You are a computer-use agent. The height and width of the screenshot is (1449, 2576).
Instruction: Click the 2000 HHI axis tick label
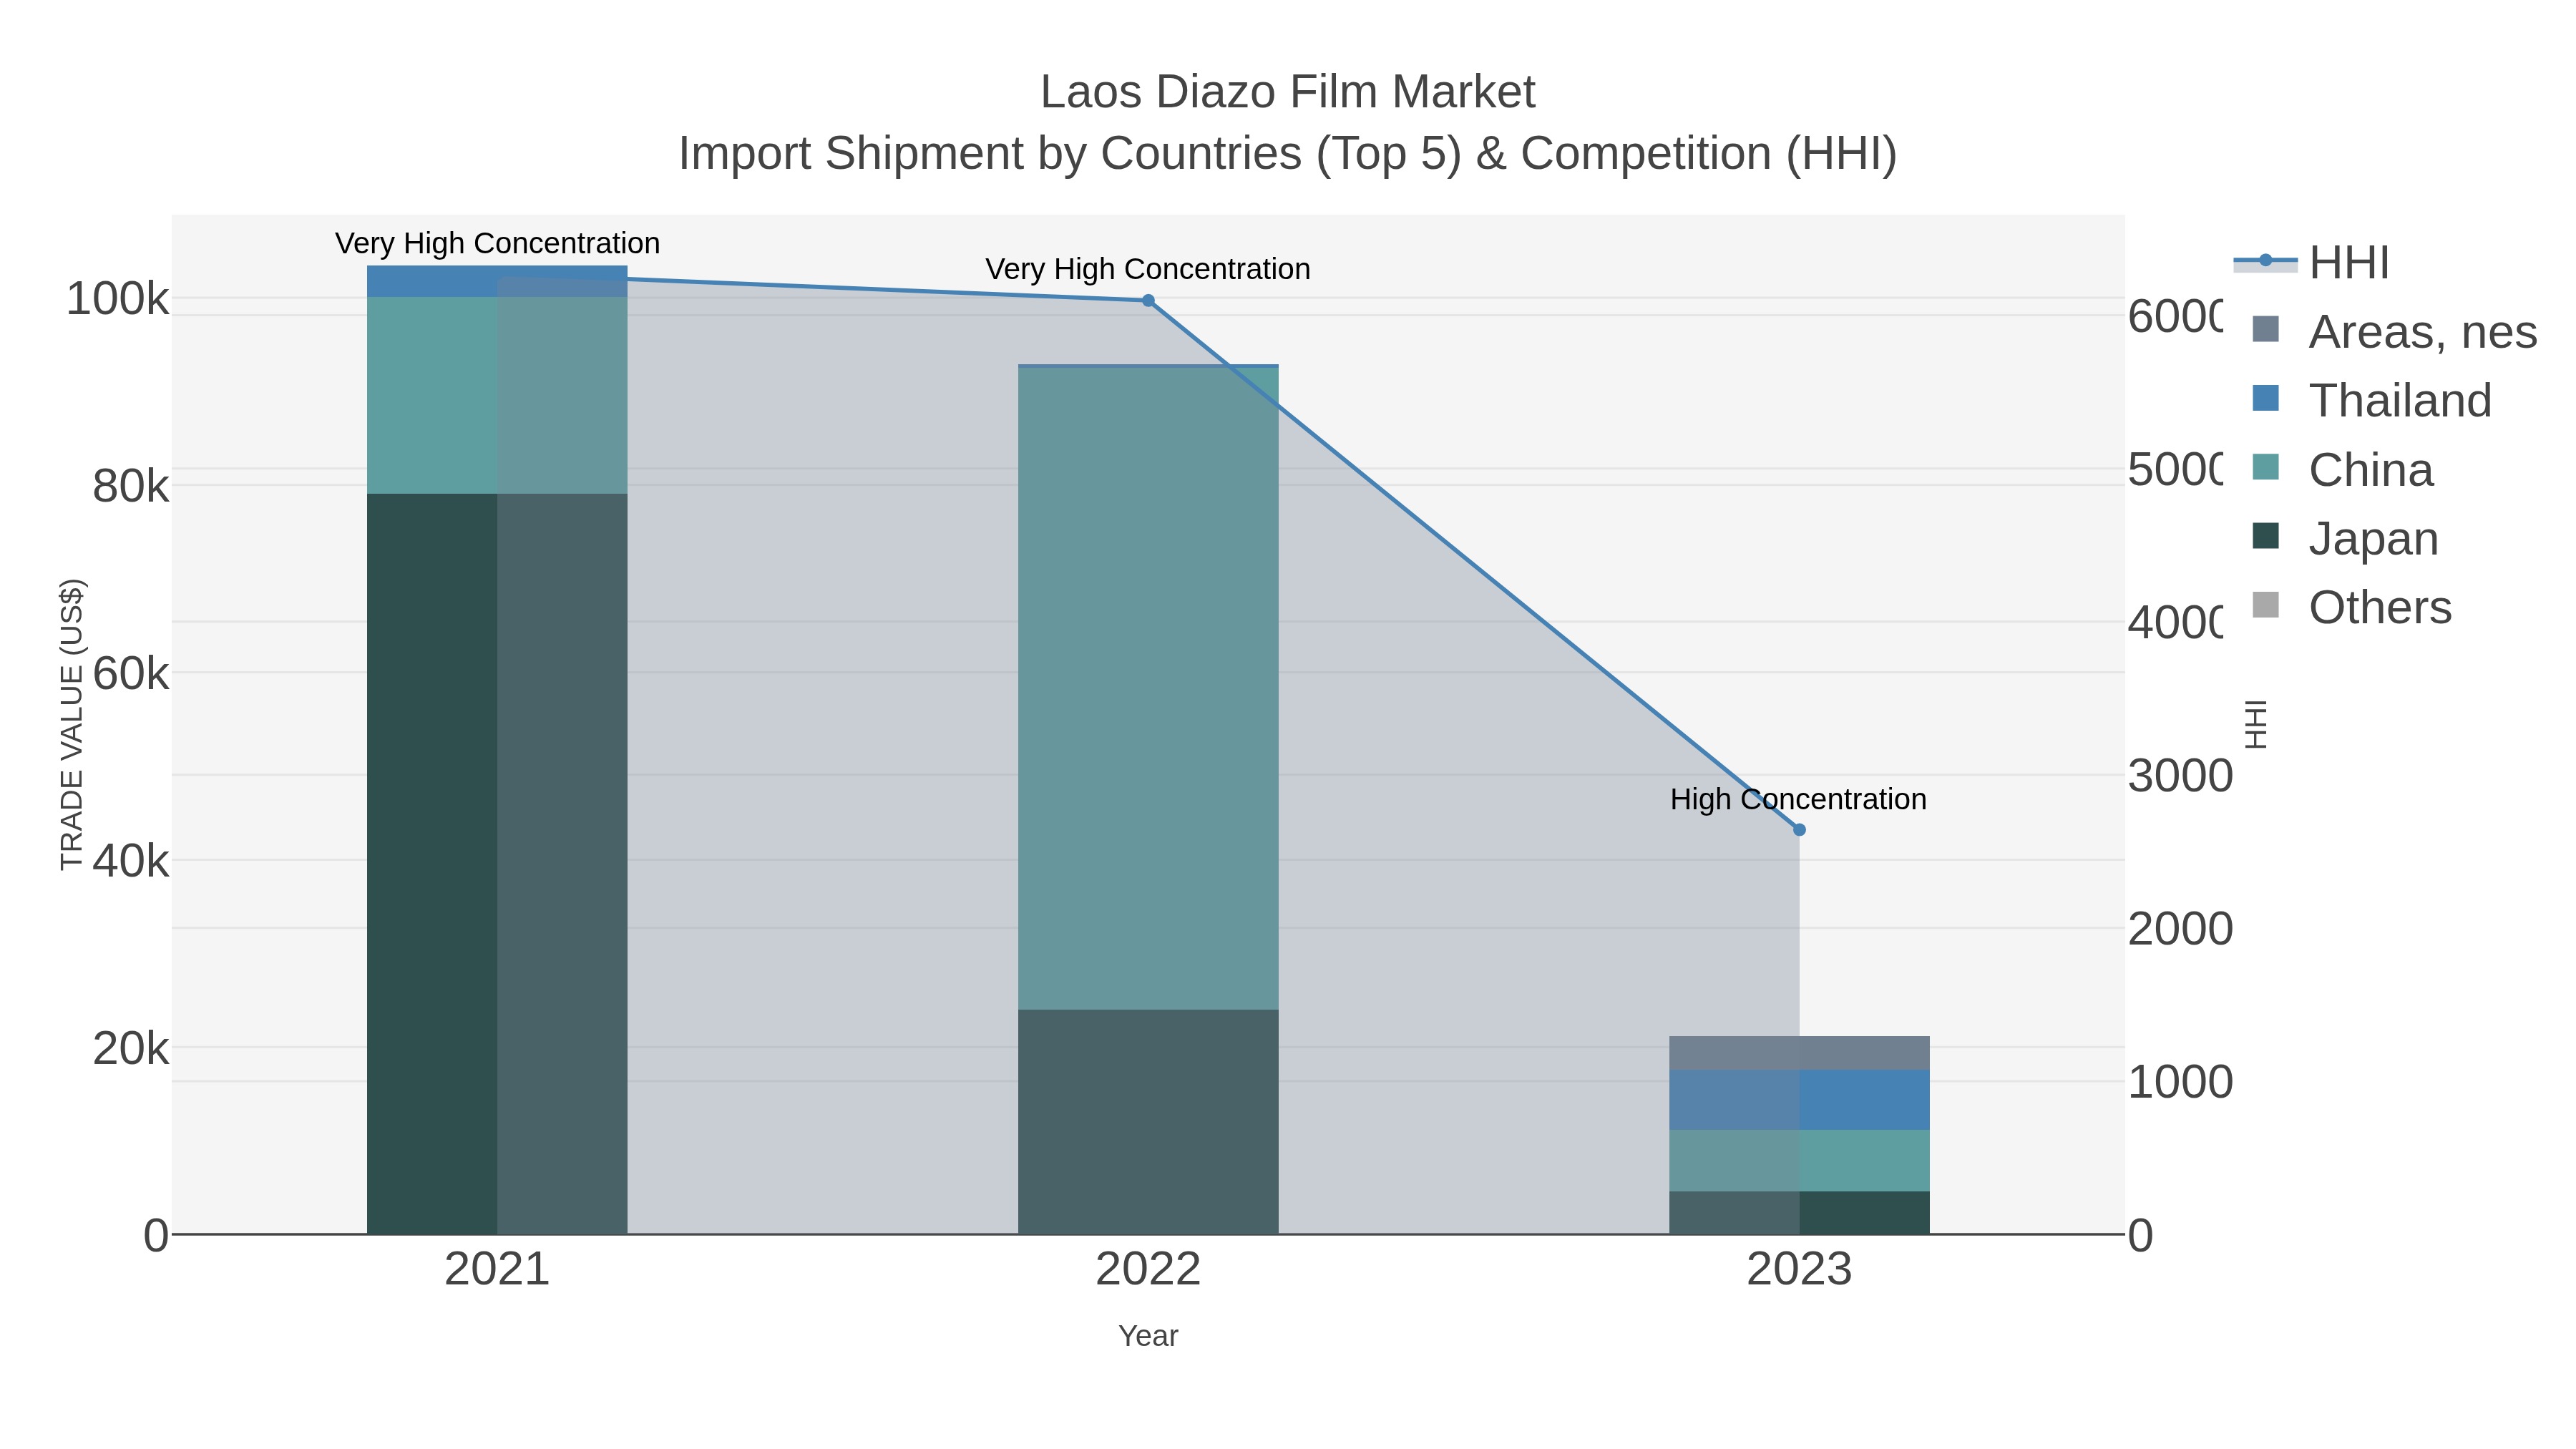[2180, 929]
